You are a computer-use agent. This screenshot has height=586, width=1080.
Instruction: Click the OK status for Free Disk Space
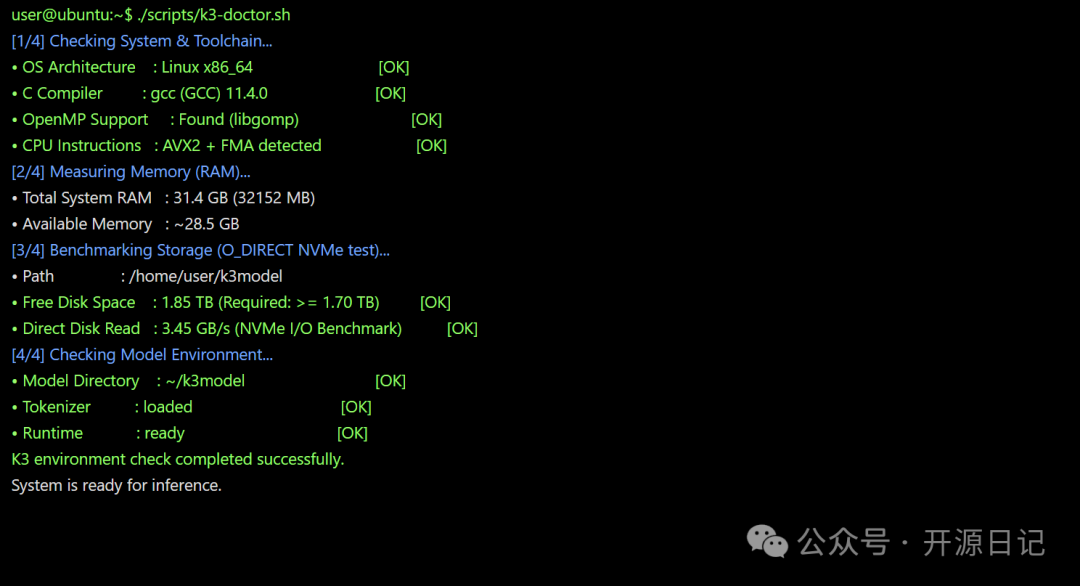tap(435, 302)
